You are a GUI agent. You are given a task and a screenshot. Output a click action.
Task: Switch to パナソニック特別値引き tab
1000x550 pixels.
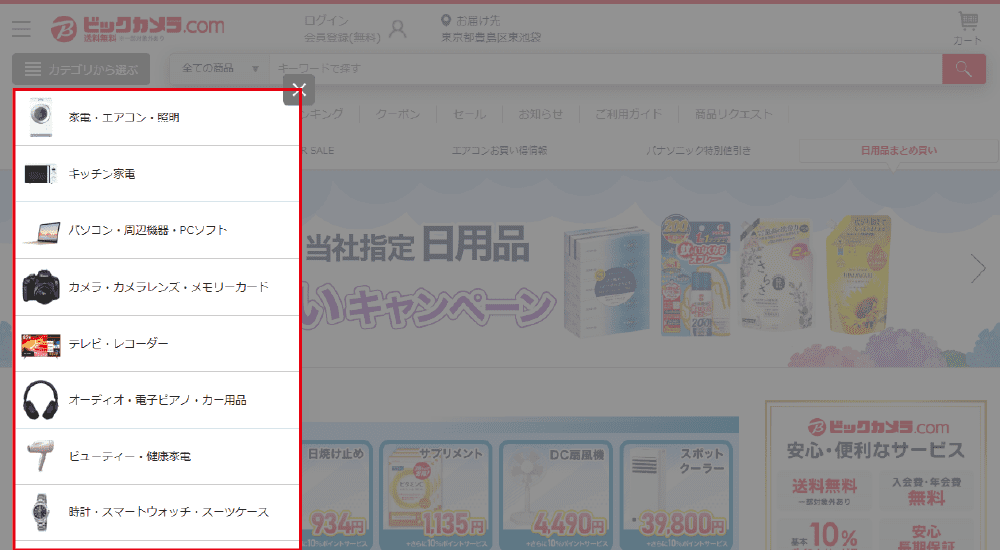[698, 151]
